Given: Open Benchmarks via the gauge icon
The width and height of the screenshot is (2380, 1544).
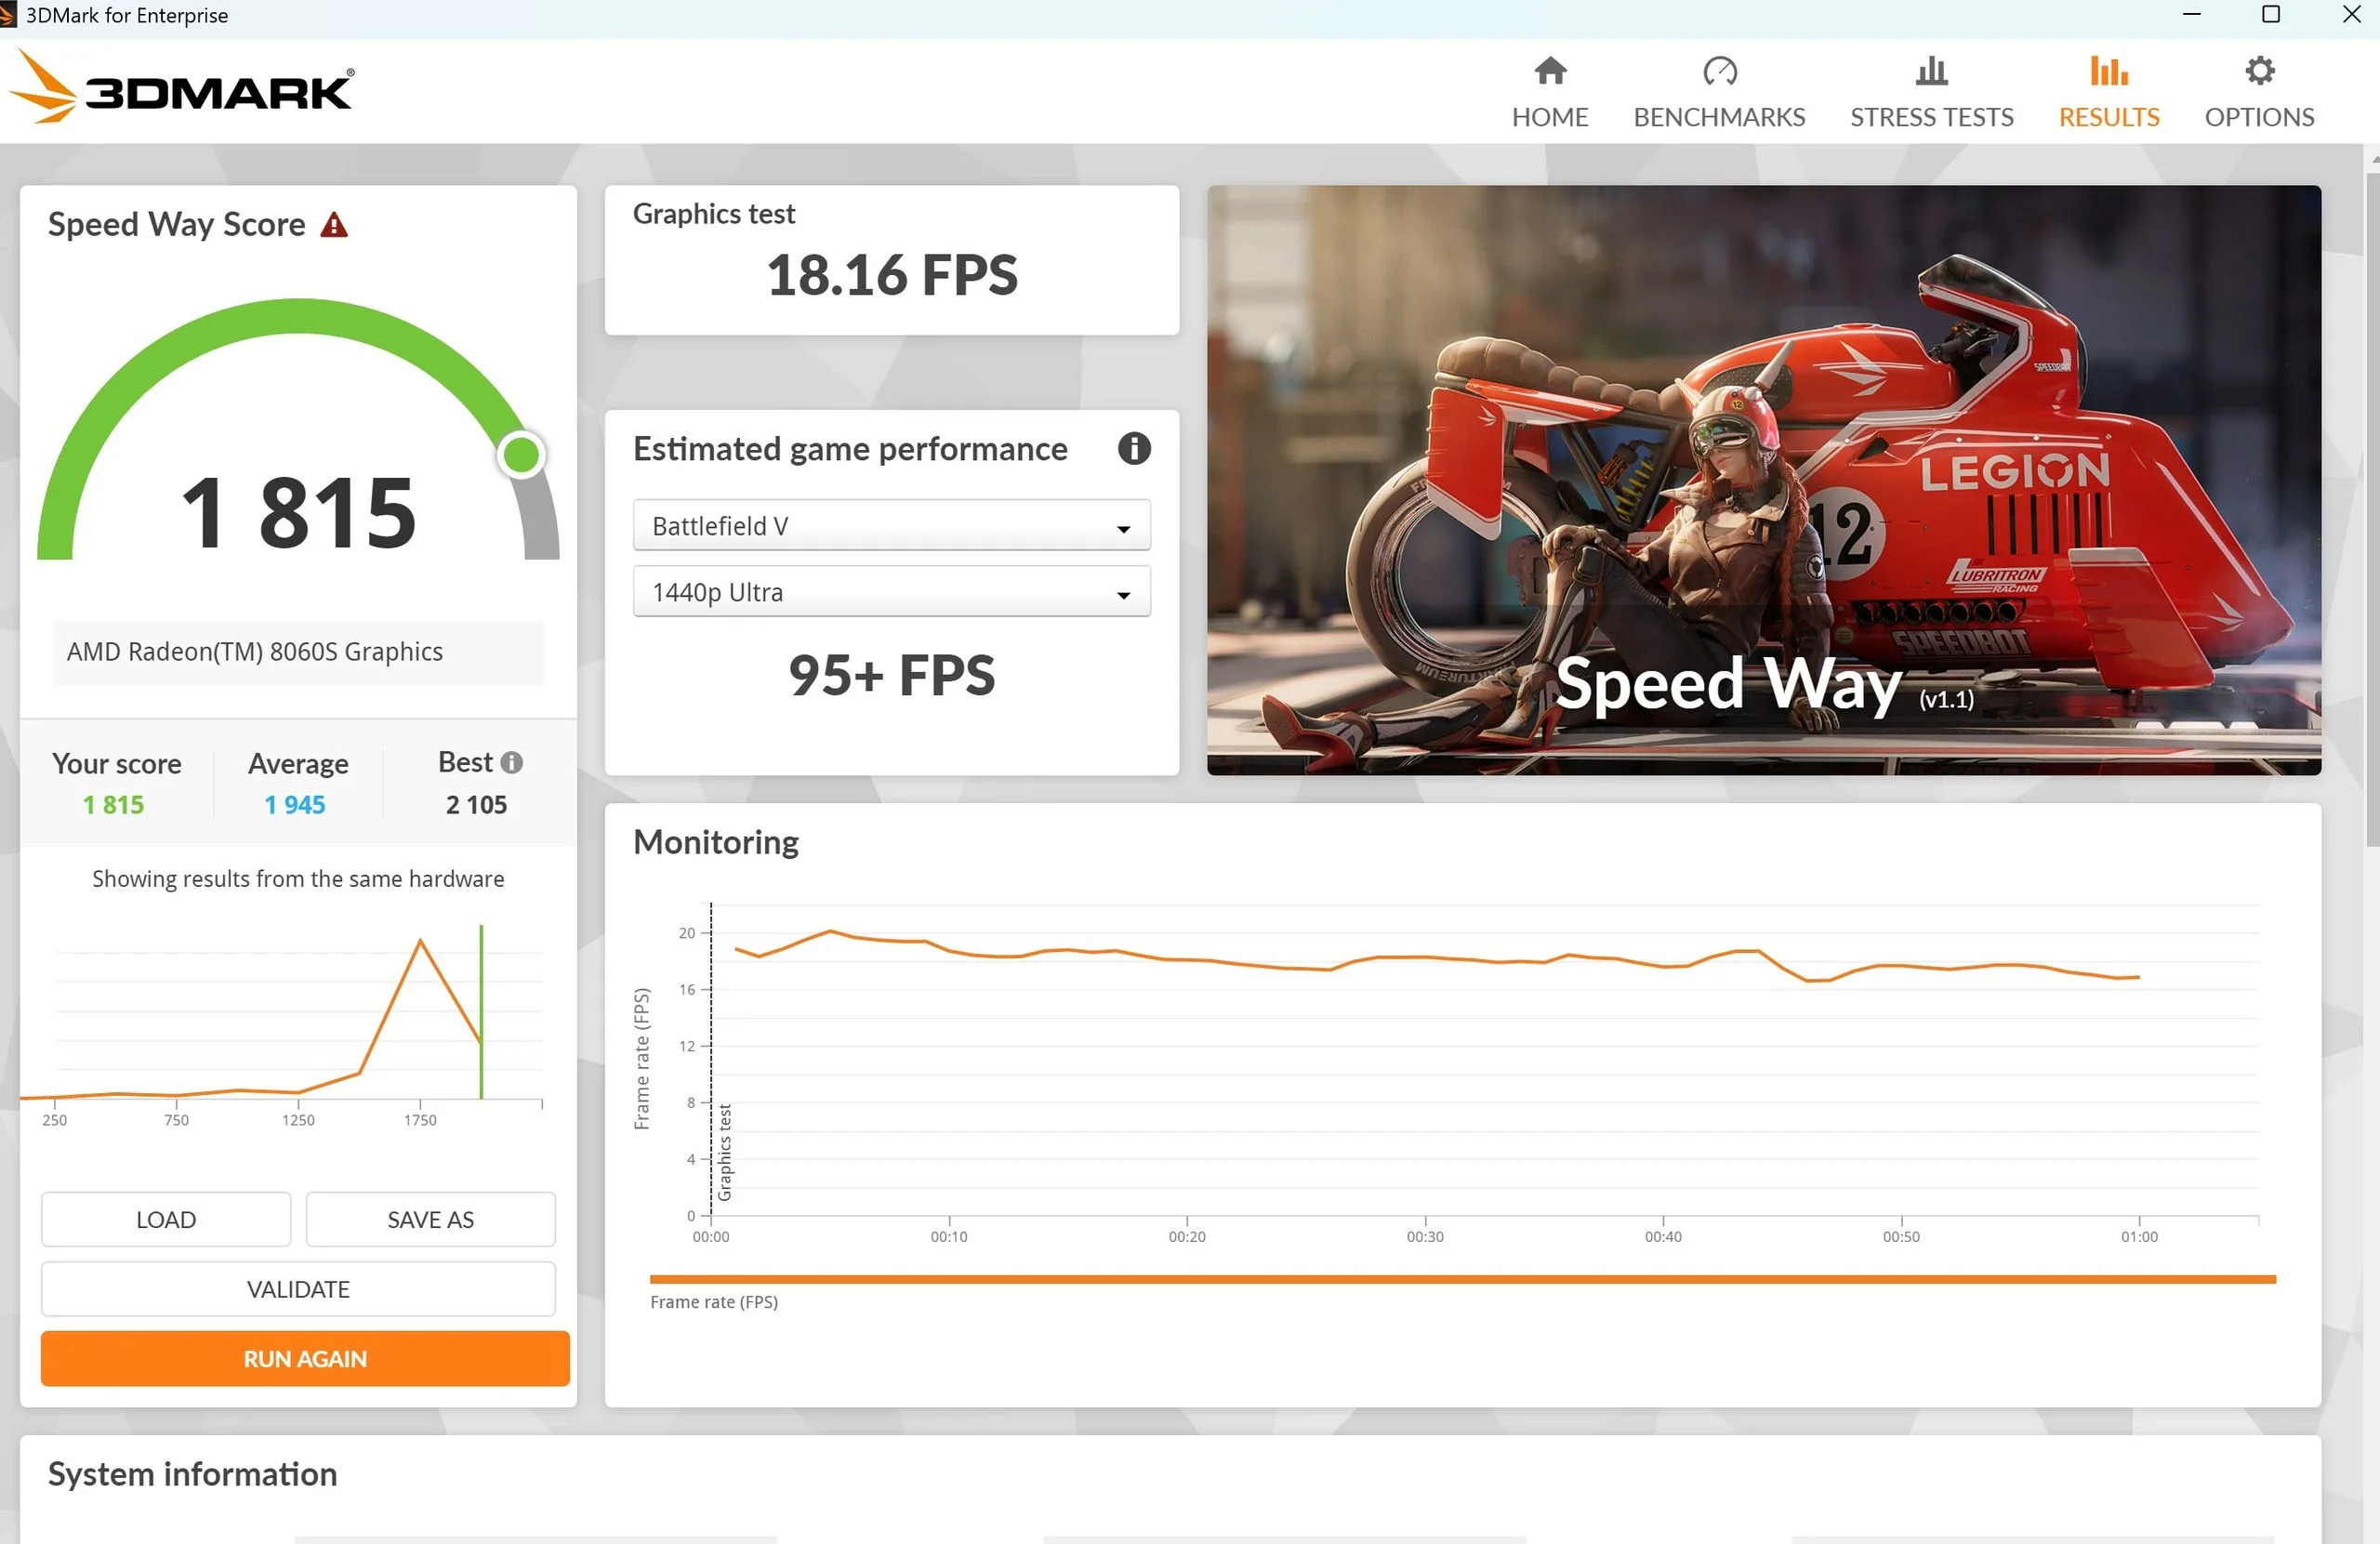Looking at the screenshot, I should click(x=1719, y=71).
